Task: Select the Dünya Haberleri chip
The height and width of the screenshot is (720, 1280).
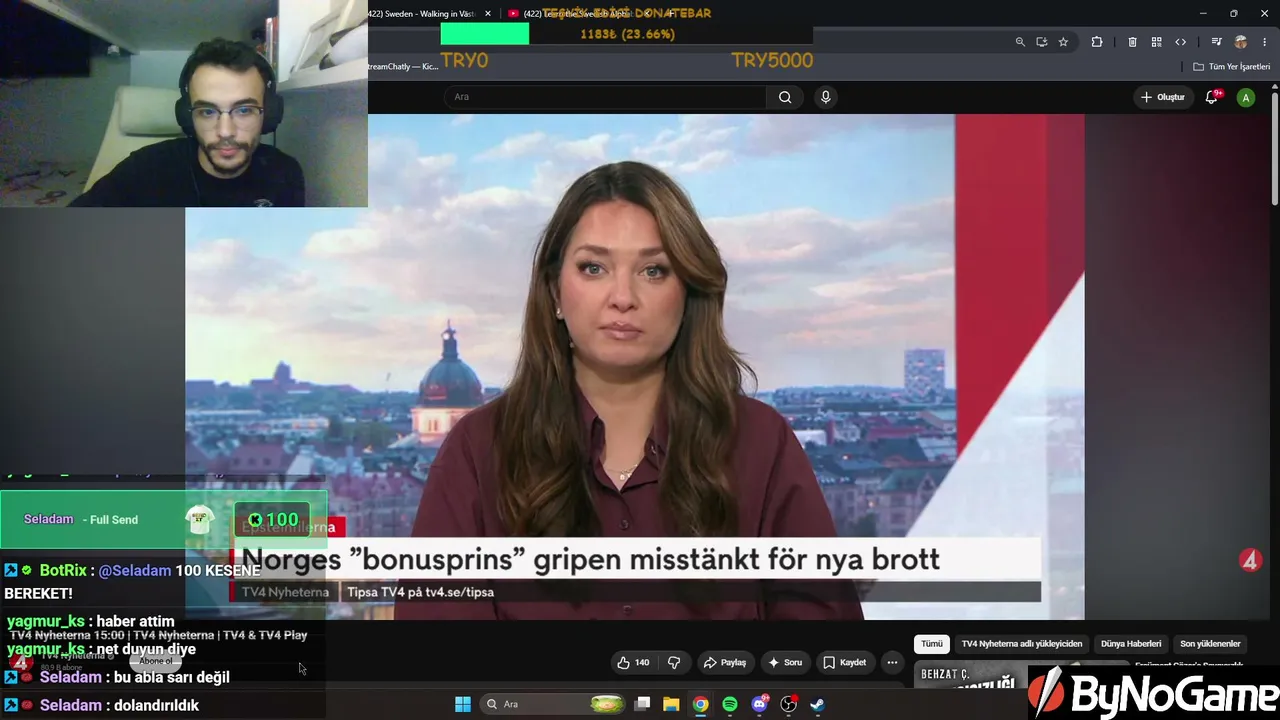Action: pyautogui.click(x=1131, y=644)
